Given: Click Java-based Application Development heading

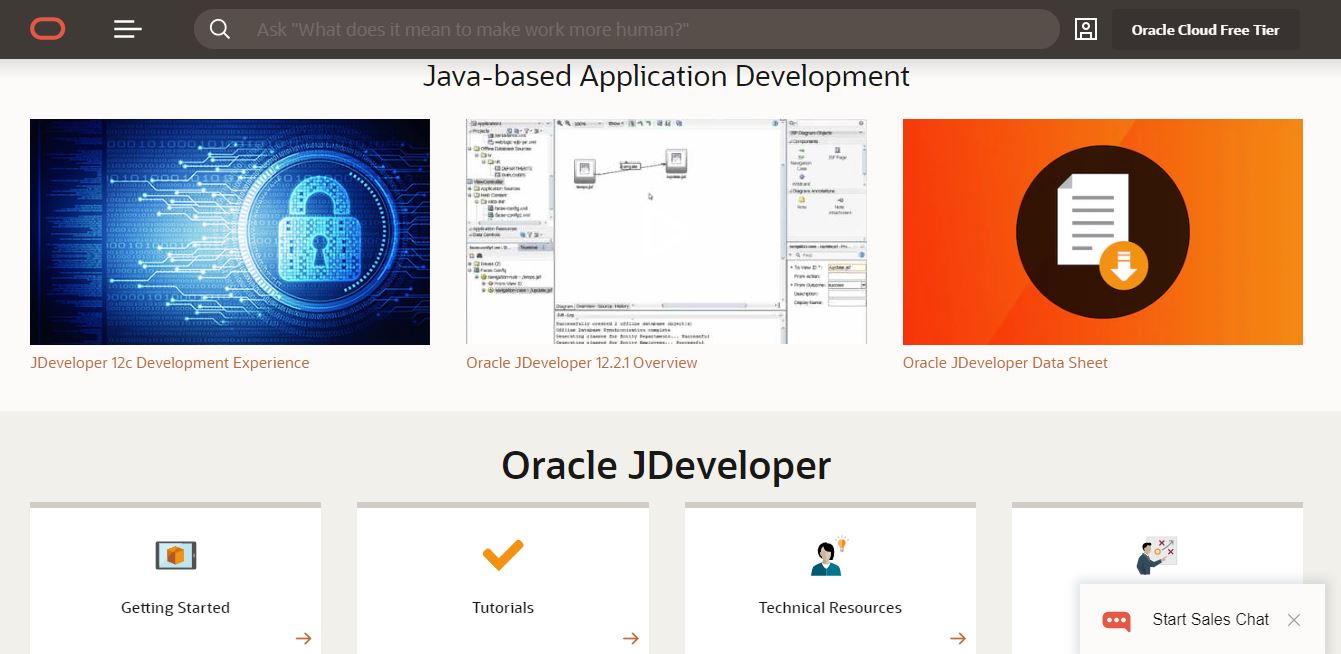Looking at the screenshot, I should click(666, 76).
